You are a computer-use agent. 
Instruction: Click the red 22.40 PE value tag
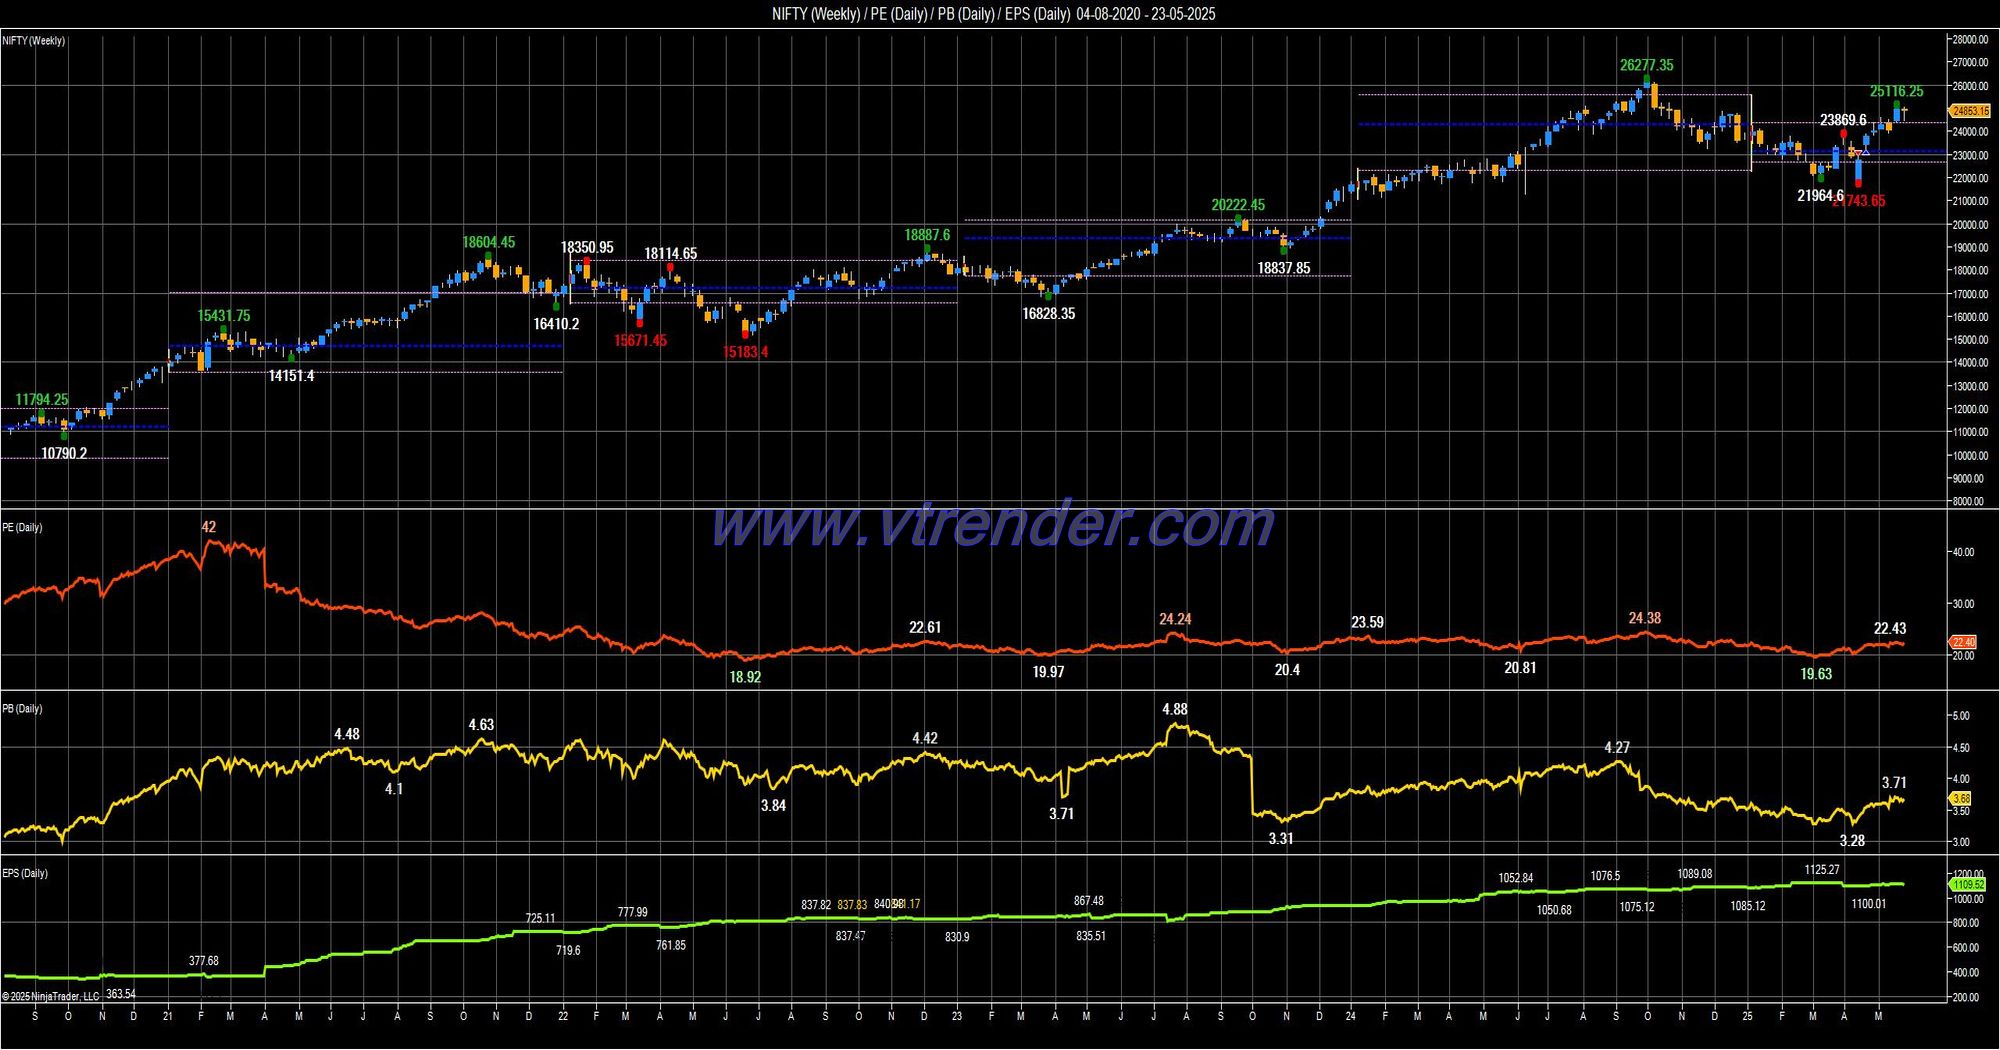1963,642
